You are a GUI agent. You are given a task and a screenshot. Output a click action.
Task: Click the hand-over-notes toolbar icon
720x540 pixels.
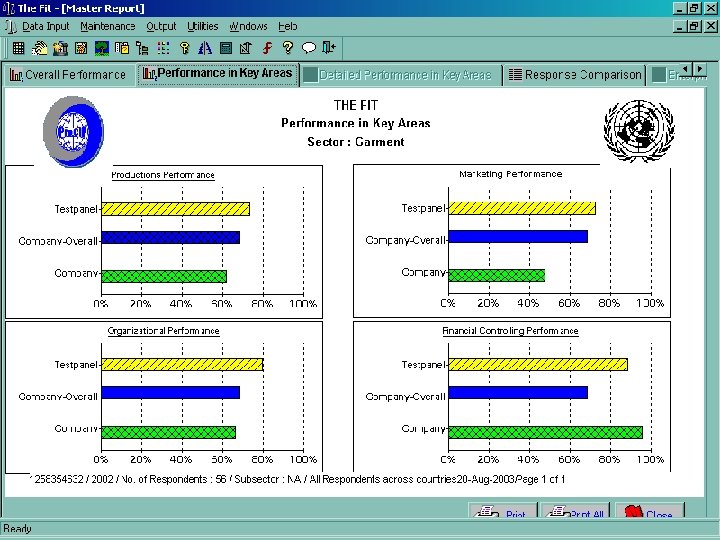tap(39, 48)
